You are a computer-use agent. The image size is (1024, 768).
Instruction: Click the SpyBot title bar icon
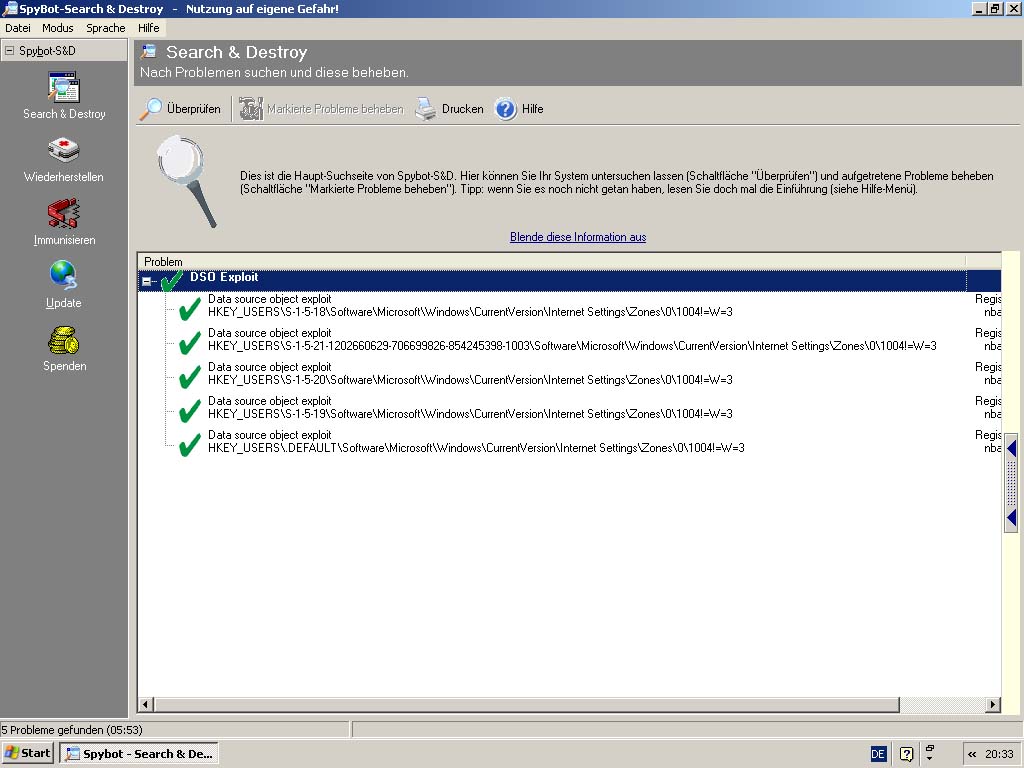pos(9,8)
